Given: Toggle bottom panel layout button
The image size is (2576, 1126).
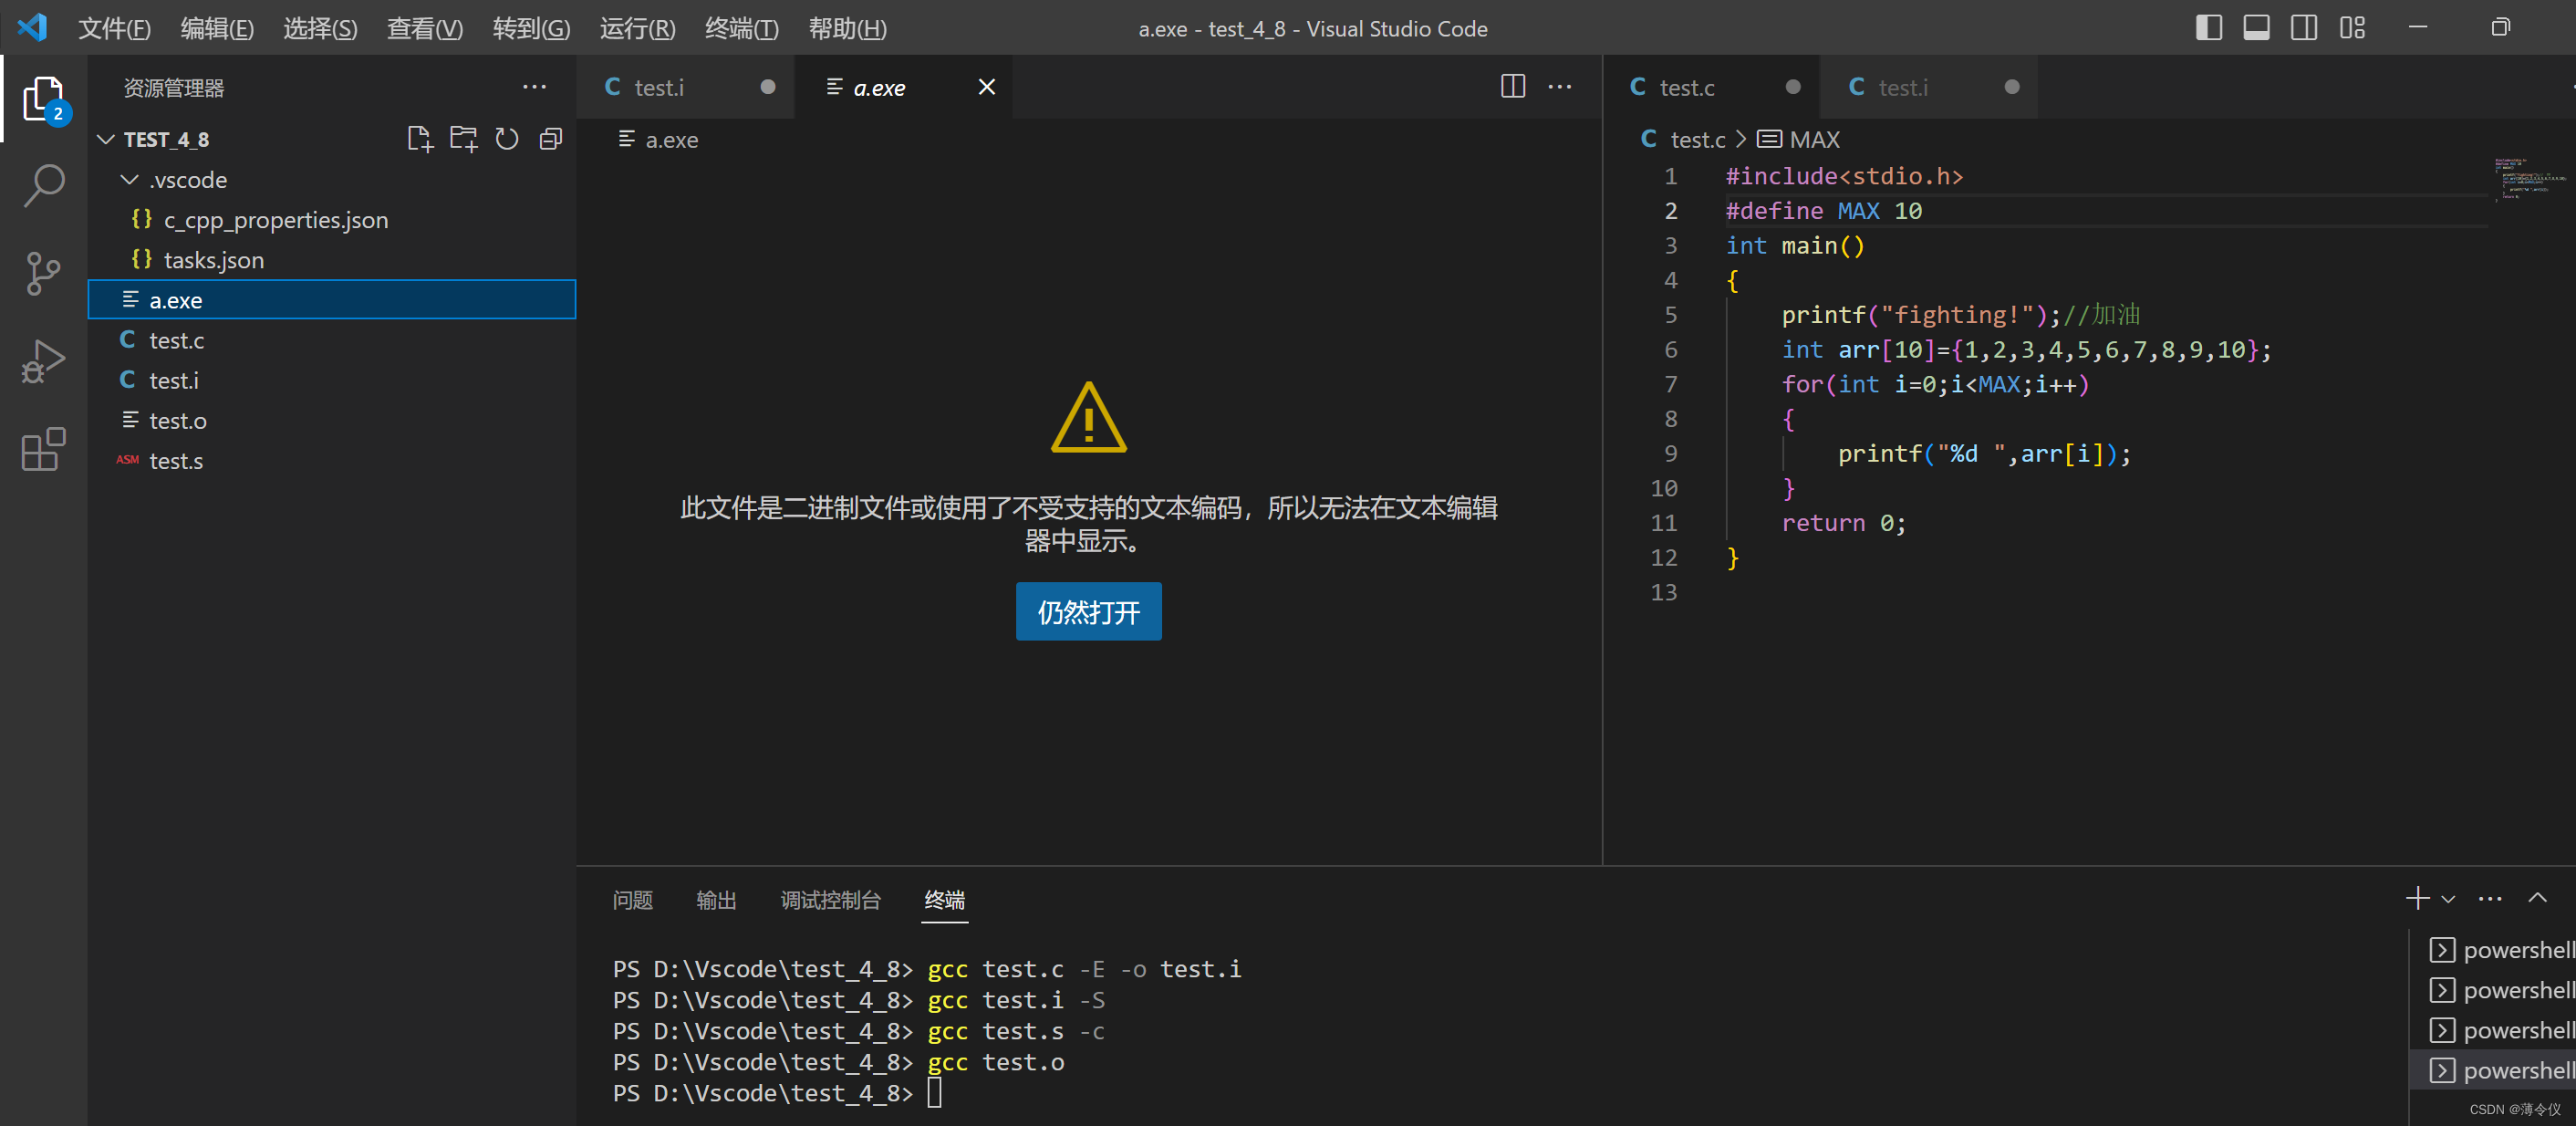Looking at the screenshot, I should click(x=2256, y=28).
